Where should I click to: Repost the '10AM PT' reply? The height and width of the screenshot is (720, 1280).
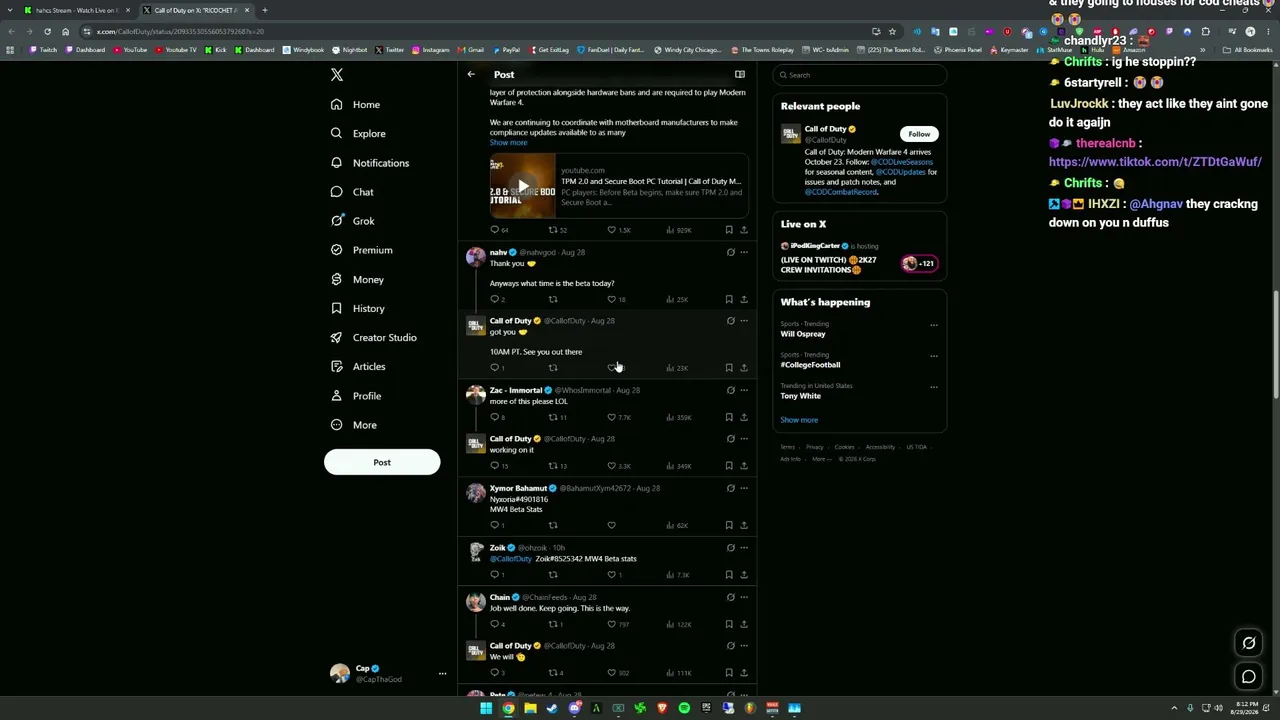coord(553,368)
